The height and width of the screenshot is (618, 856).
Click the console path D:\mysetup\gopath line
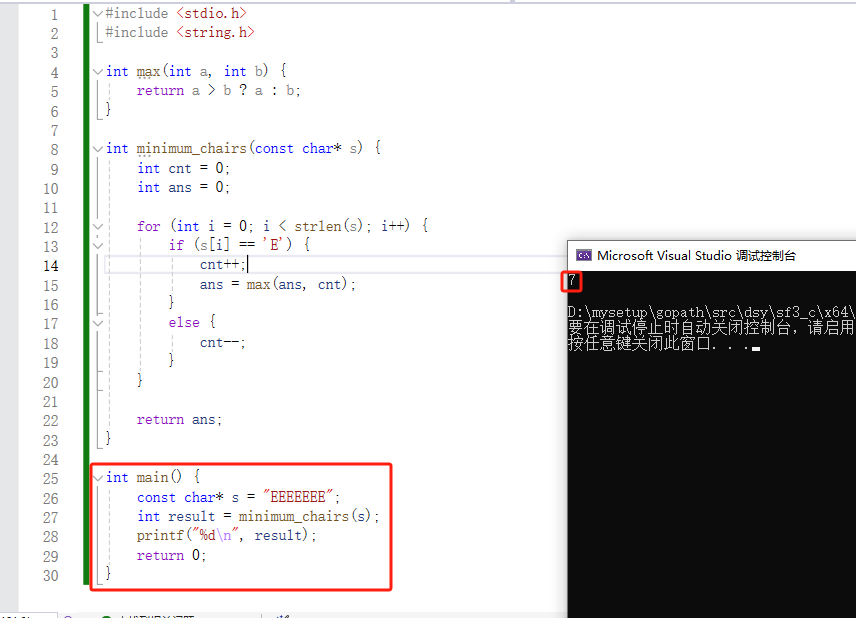(711, 312)
